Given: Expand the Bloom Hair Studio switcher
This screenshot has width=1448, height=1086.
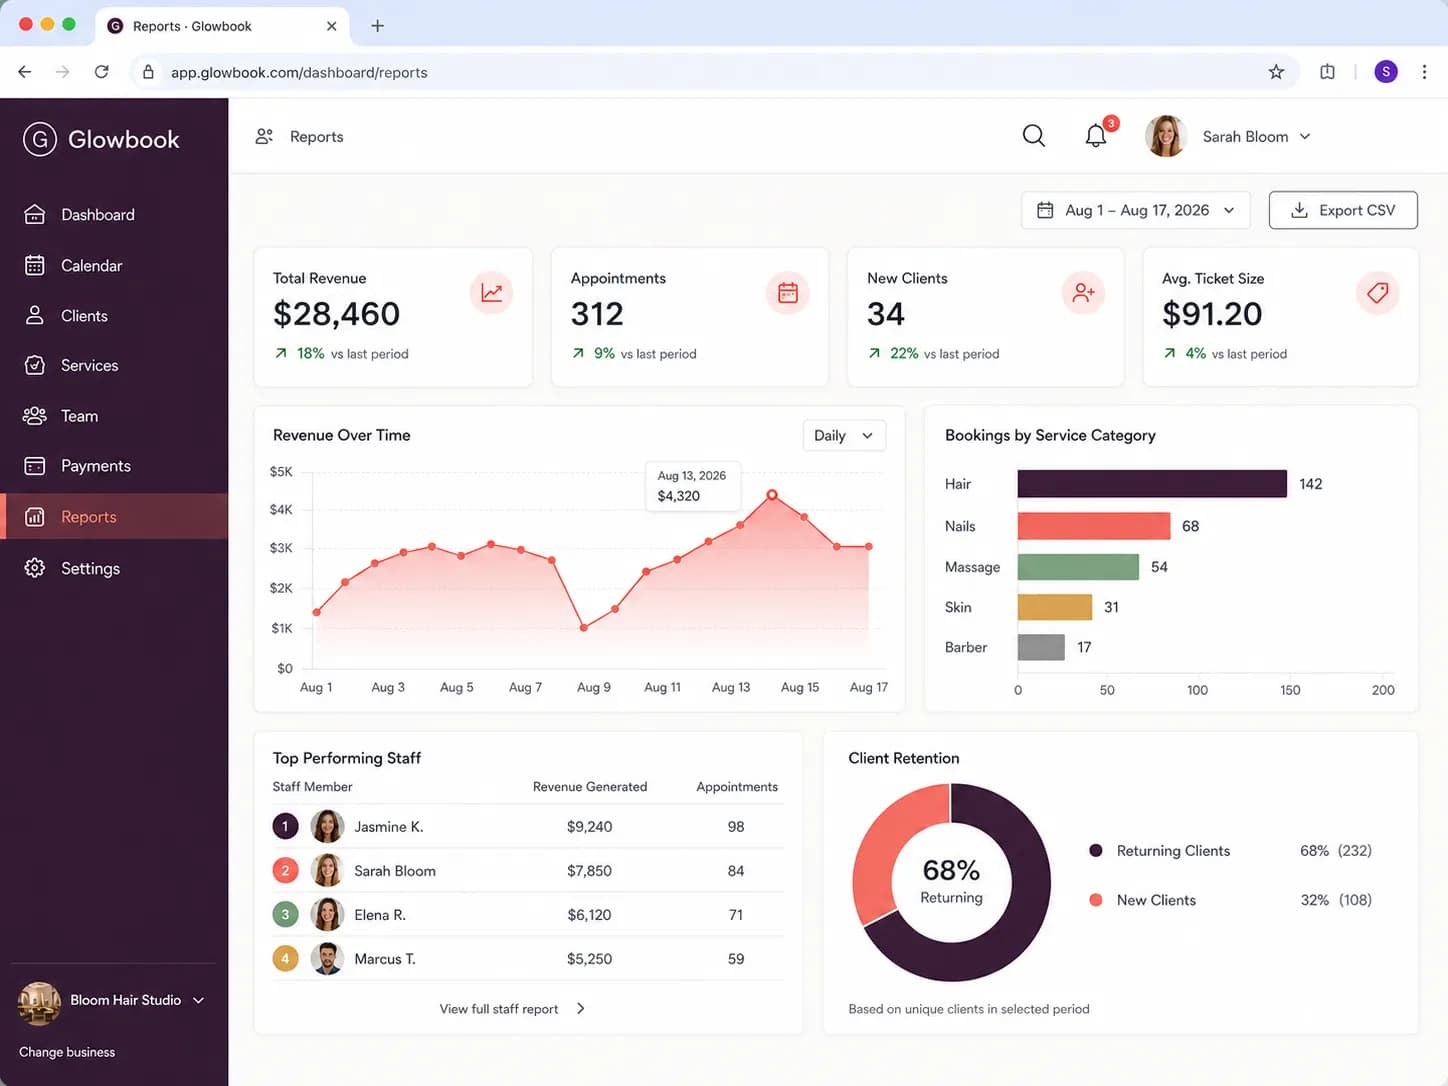Looking at the screenshot, I should (x=199, y=1000).
